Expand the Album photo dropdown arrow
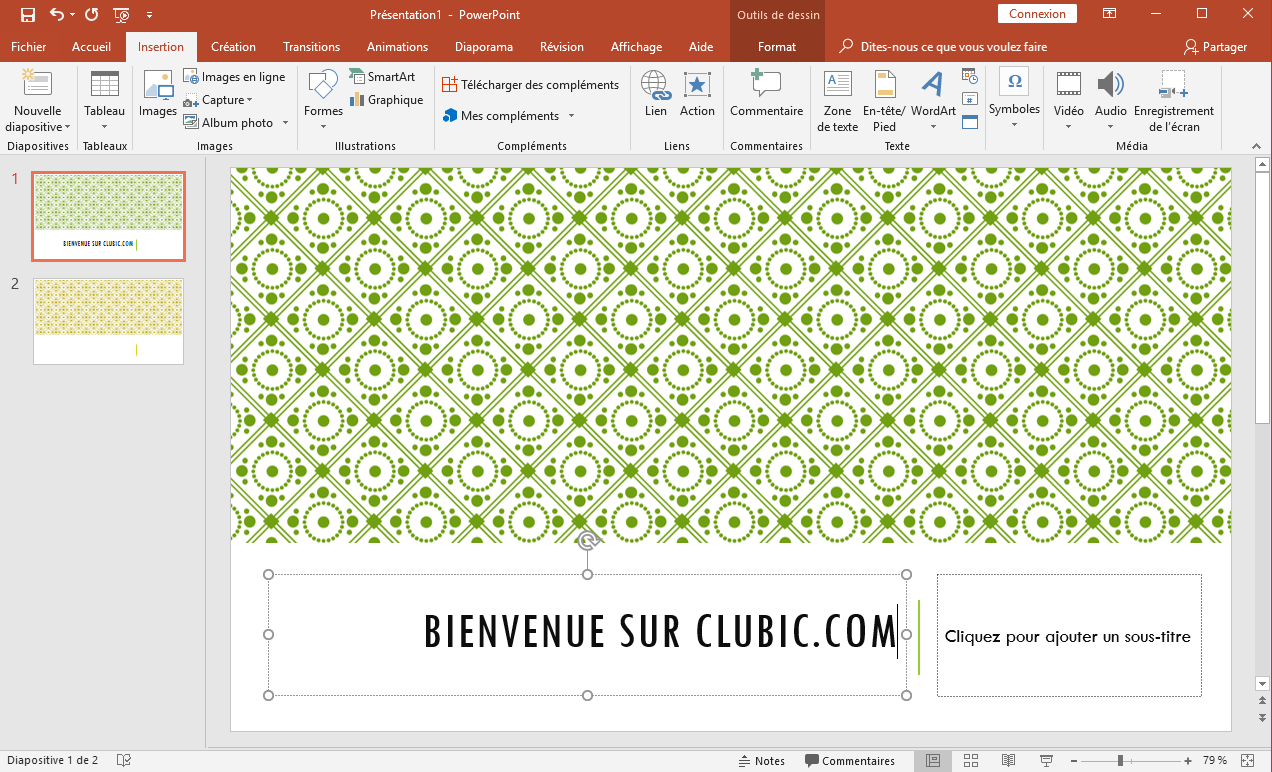Screen dimensions: 1272x772 click(x=285, y=123)
